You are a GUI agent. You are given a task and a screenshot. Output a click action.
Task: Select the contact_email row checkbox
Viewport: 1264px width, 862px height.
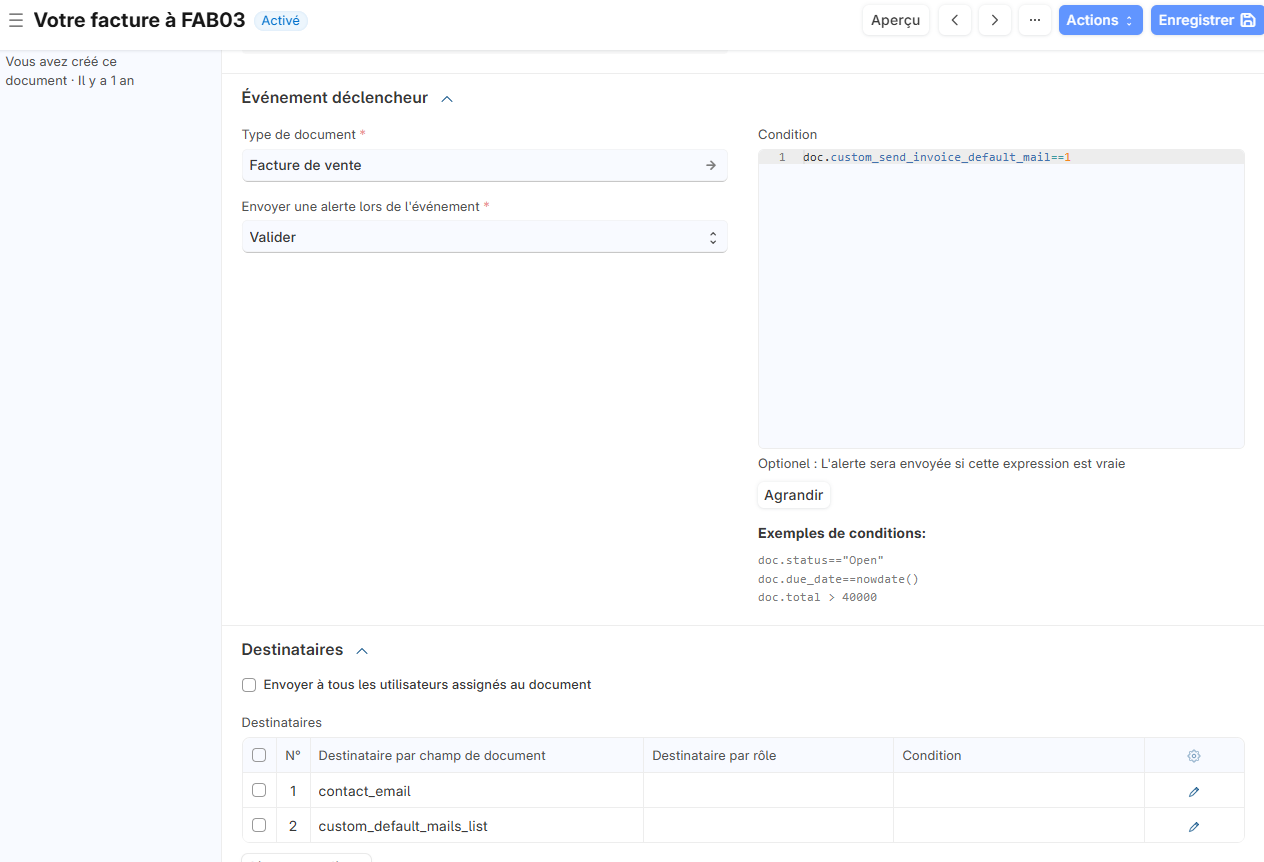[259, 791]
